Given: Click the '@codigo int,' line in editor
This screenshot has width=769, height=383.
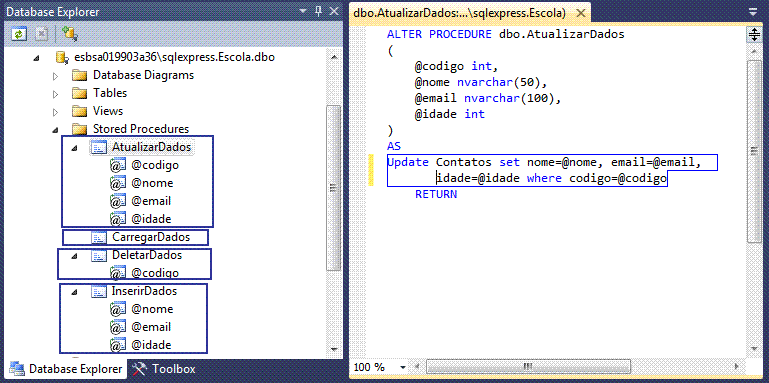Looking at the screenshot, I should (457, 67).
